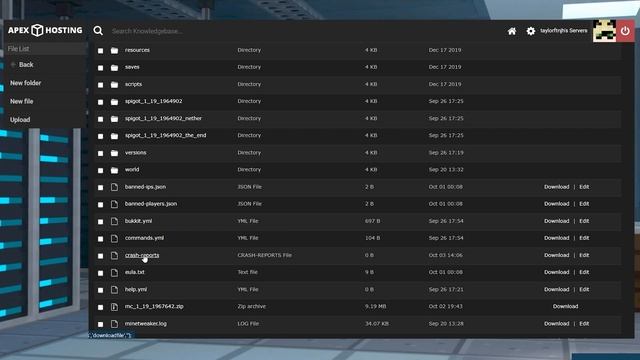This screenshot has width=640, height=360.
Task: Download banned-players.json
Action: 556,204
